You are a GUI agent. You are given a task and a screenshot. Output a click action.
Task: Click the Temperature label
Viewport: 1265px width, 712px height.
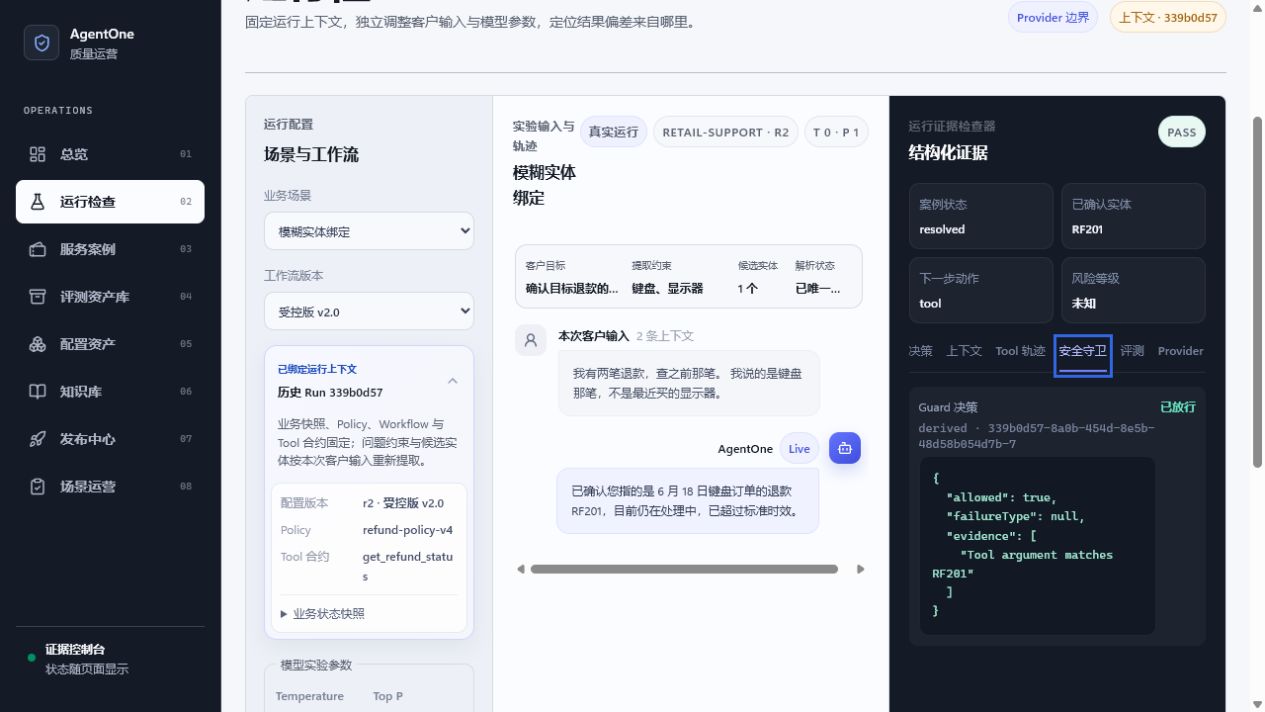[309, 696]
